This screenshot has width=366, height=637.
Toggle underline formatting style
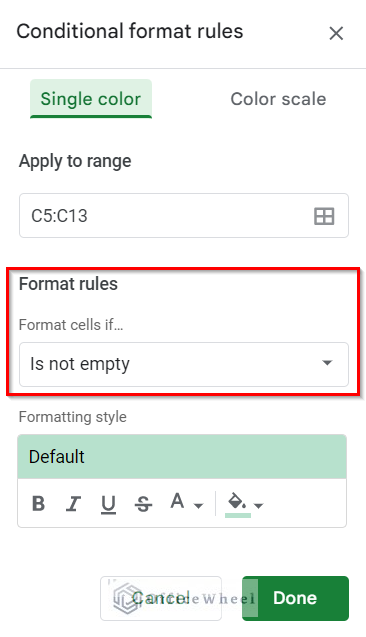(x=108, y=505)
